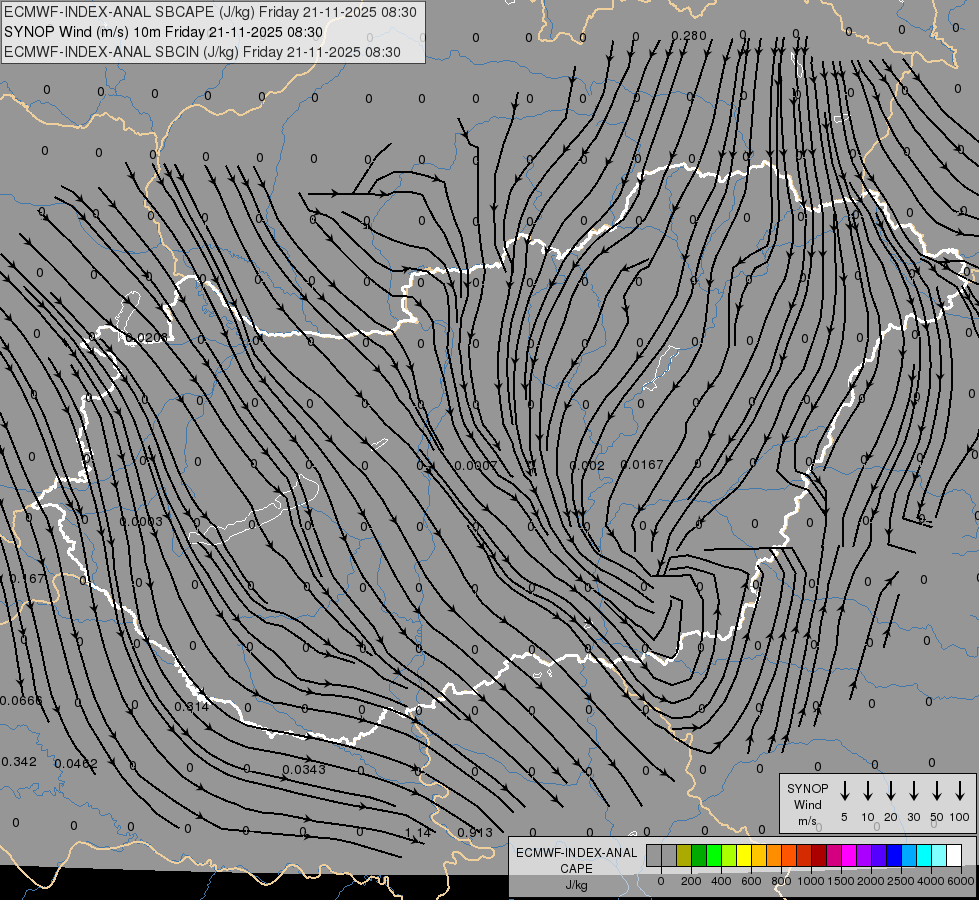Click the SBCIN title line in header

pos(202,52)
